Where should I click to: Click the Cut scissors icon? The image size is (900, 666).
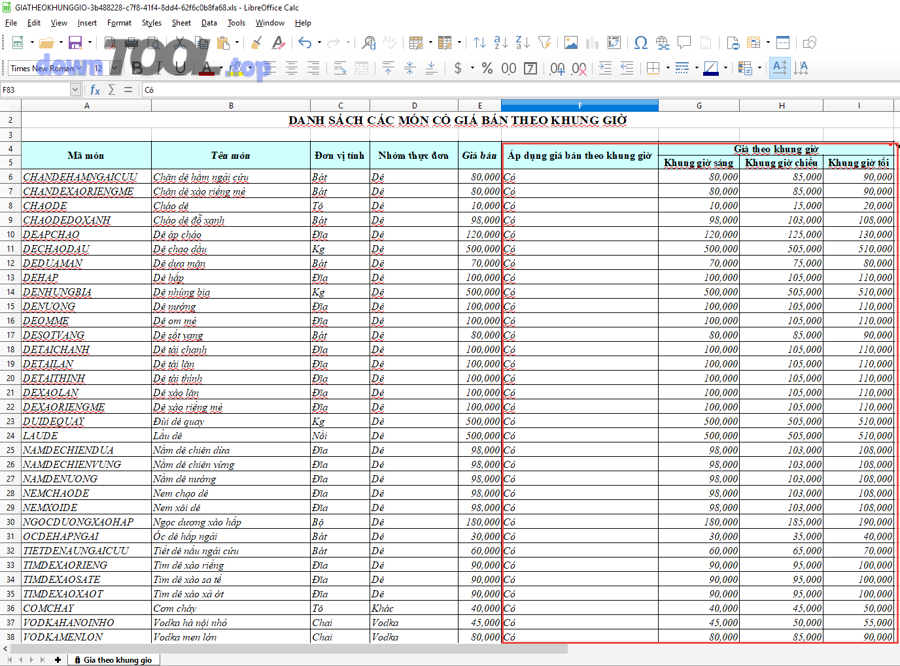point(180,42)
